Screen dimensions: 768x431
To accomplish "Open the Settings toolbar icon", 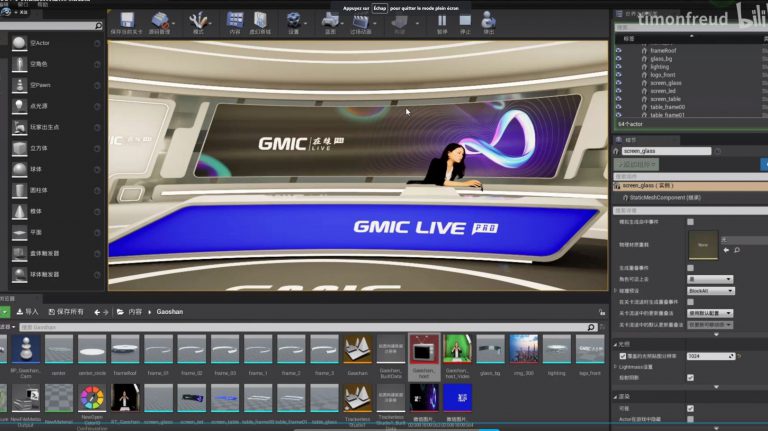I will click(293, 20).
